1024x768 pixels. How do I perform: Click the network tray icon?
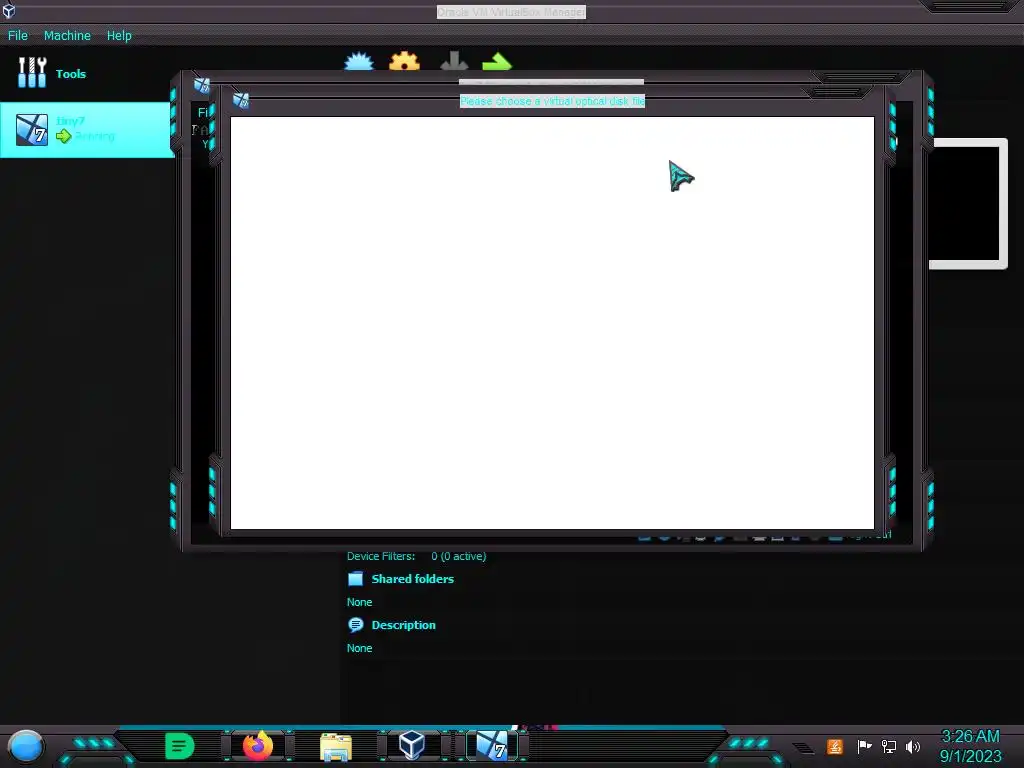tap(889, 746)
